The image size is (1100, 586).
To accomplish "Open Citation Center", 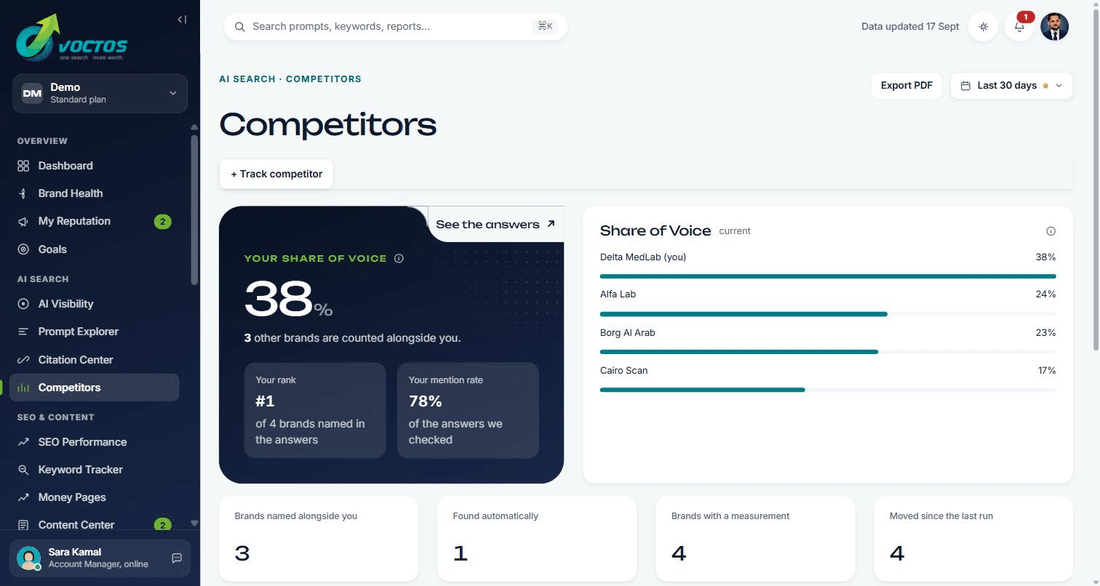I will click(x=94, y=359).
